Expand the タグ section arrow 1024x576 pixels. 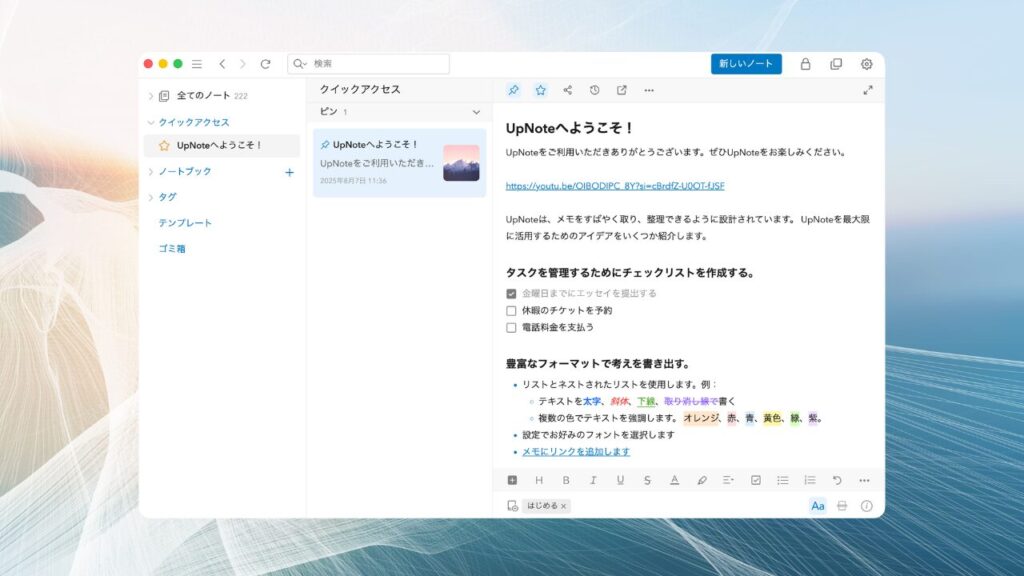(151, 198)
